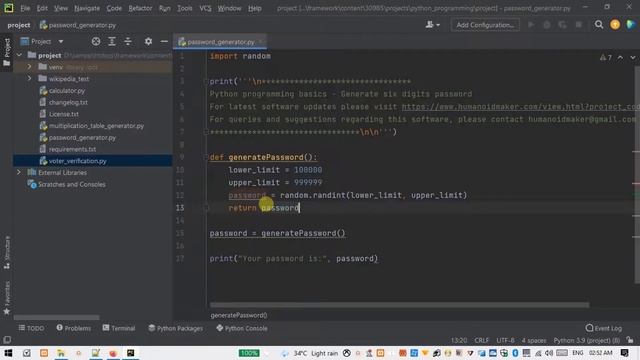
Task: Open the TODO tool window
Action: point(31,328)
